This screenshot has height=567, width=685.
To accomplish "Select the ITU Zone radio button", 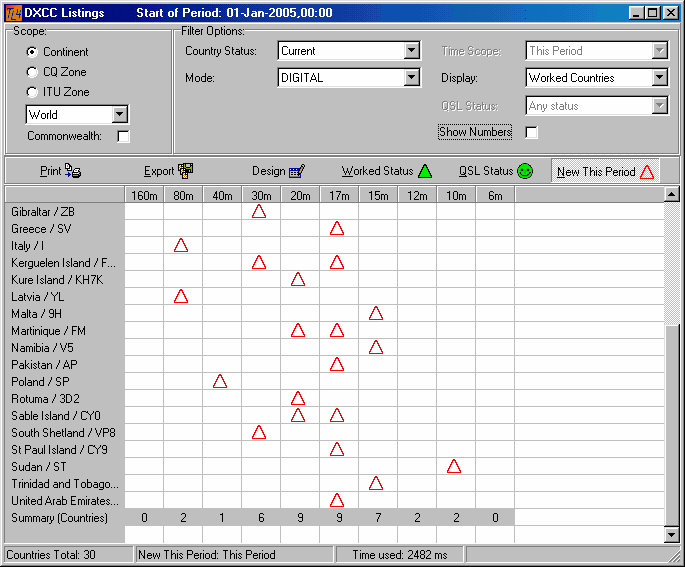I will tap(32, 92).
